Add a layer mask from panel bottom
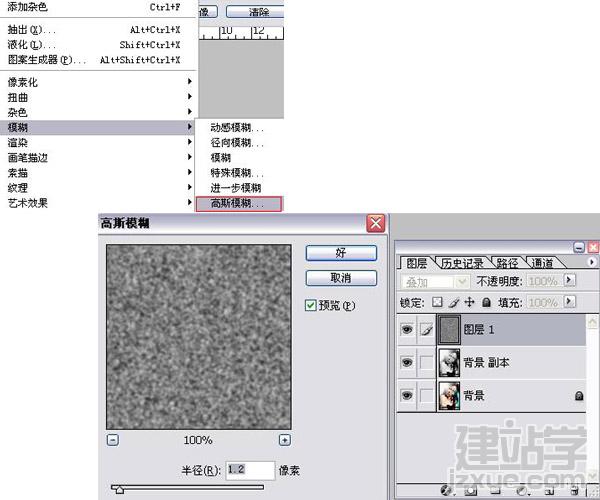600x500 pixels. (x=471, y=490)
